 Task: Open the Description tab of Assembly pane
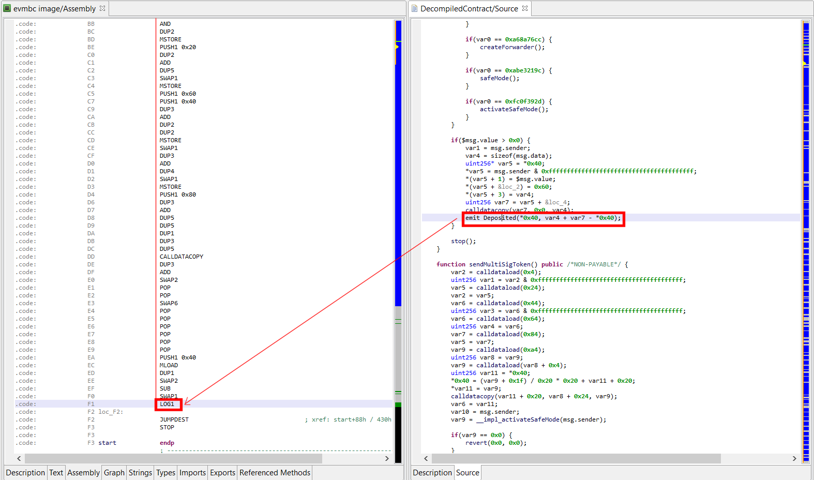25,473
